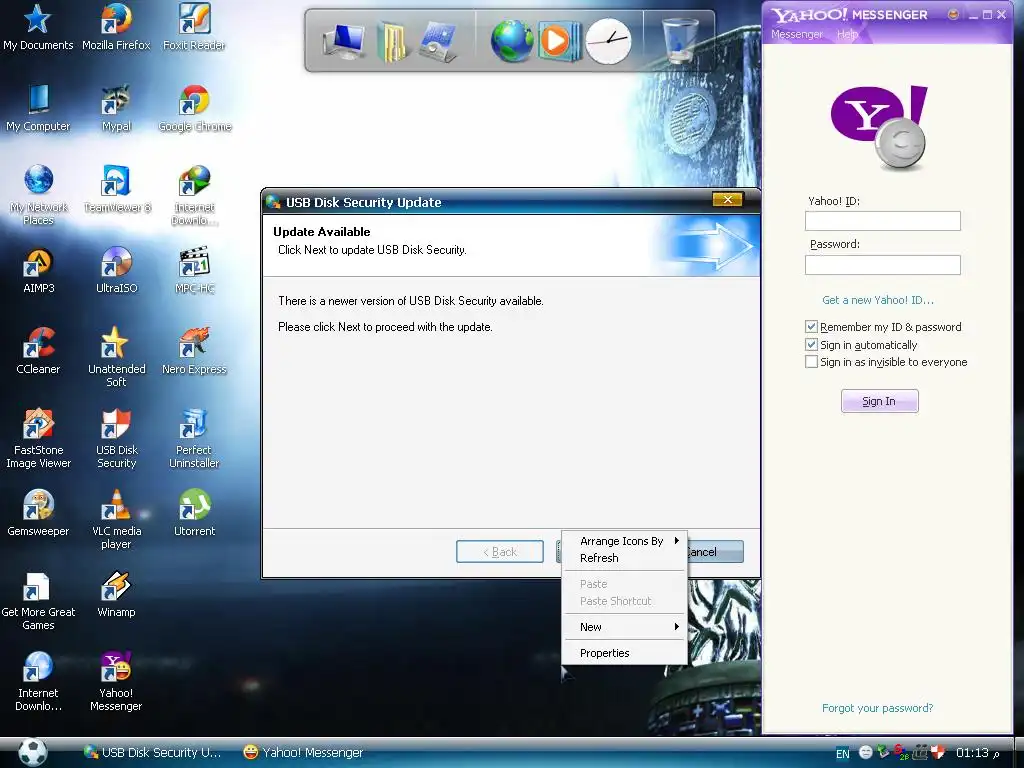Click the tray clock showing 01:13
The height and width of the screenshot is (768, 1024).
[x=972, y=753]
